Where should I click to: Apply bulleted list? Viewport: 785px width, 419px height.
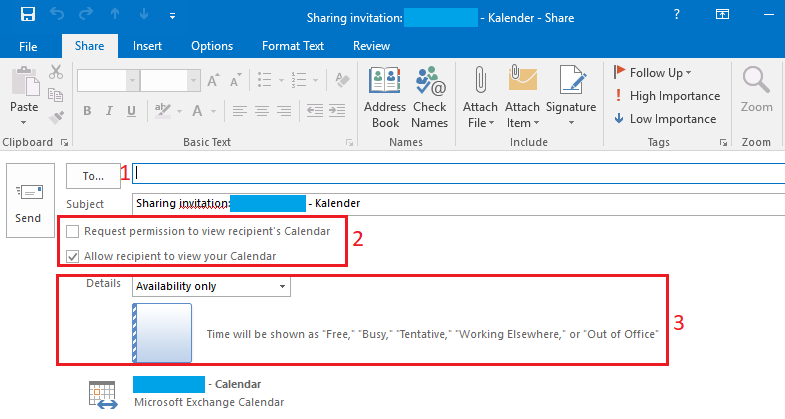click(x=264, y=80)
